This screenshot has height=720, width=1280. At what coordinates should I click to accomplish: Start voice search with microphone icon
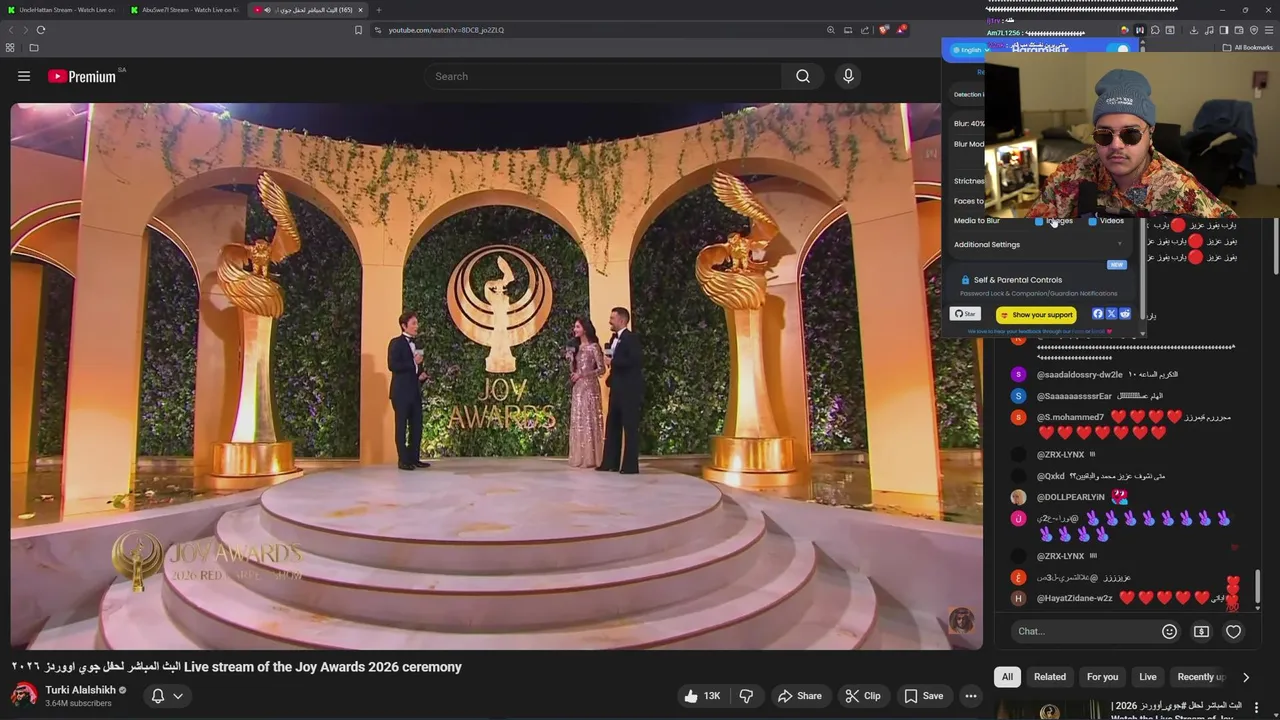[848, 76]
